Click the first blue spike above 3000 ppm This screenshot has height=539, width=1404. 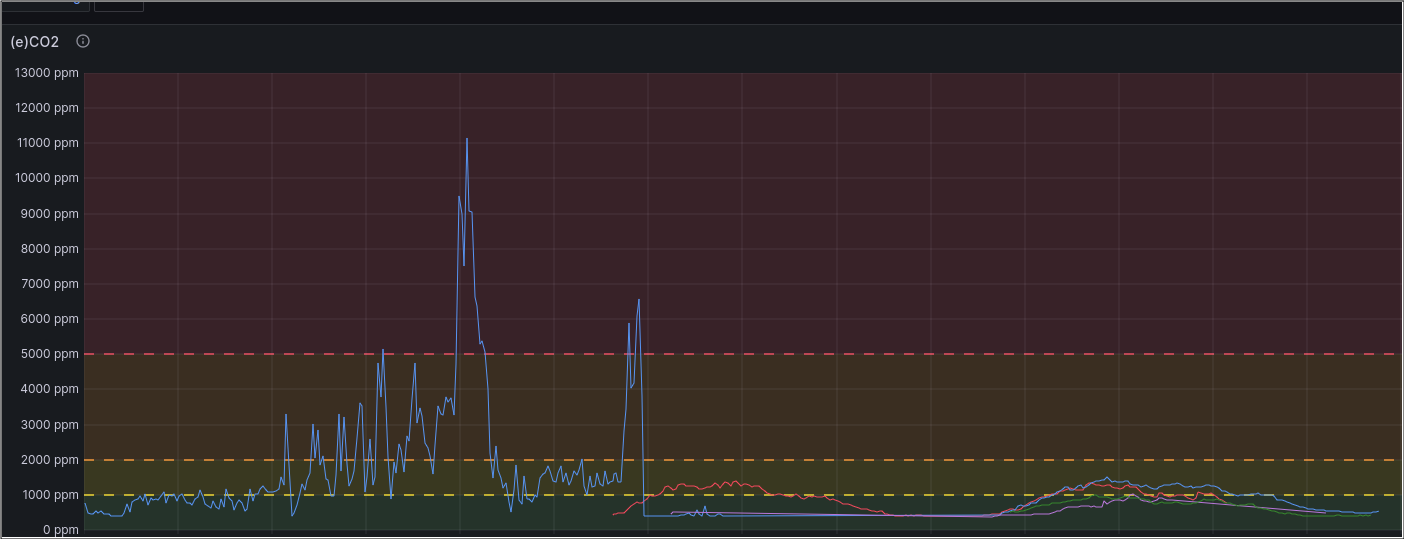coord(286,415)
